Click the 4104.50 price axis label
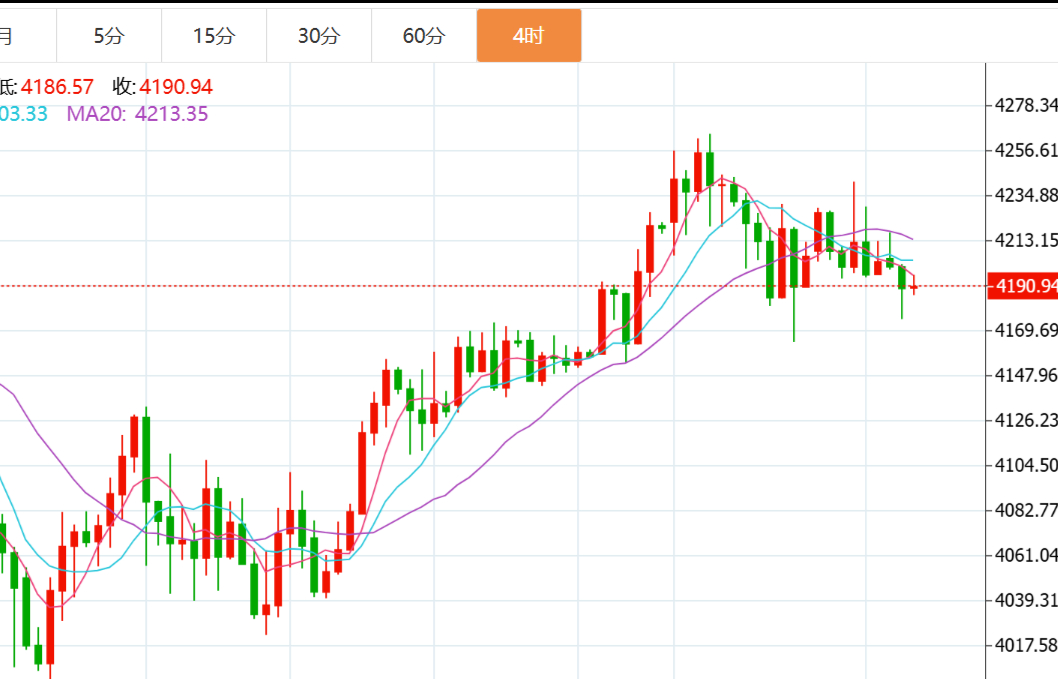This screenshot has width=1058, height=679. 1026,465
